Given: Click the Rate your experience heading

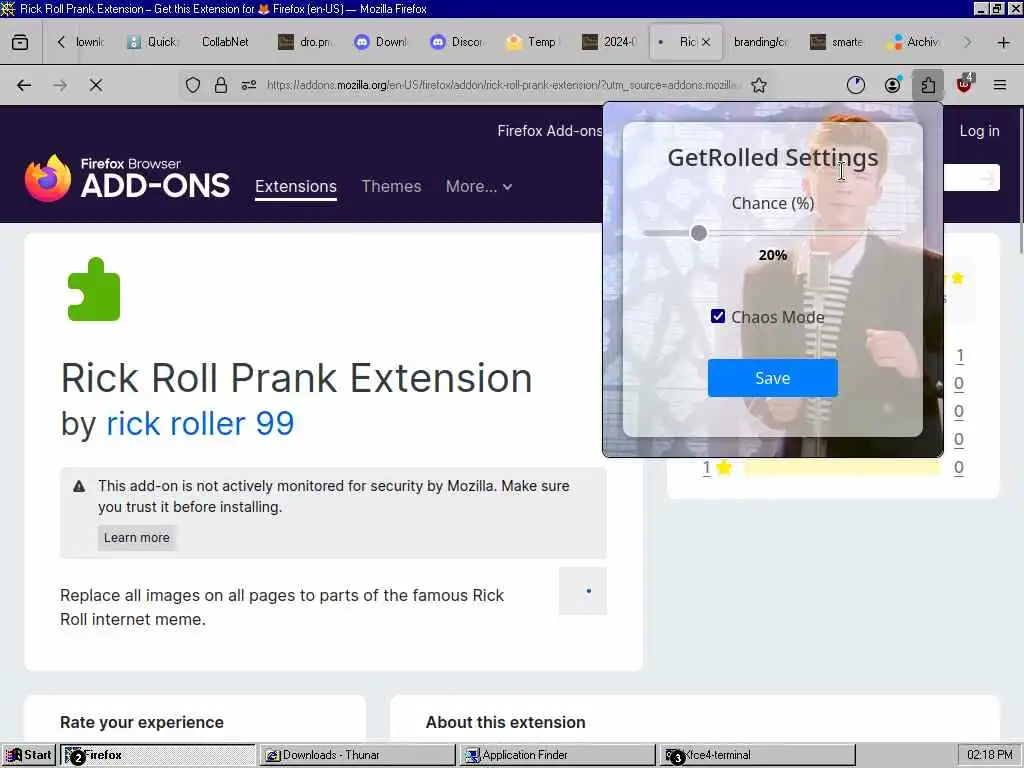Looking at the screenshot, I should click(x=142, y=722).
